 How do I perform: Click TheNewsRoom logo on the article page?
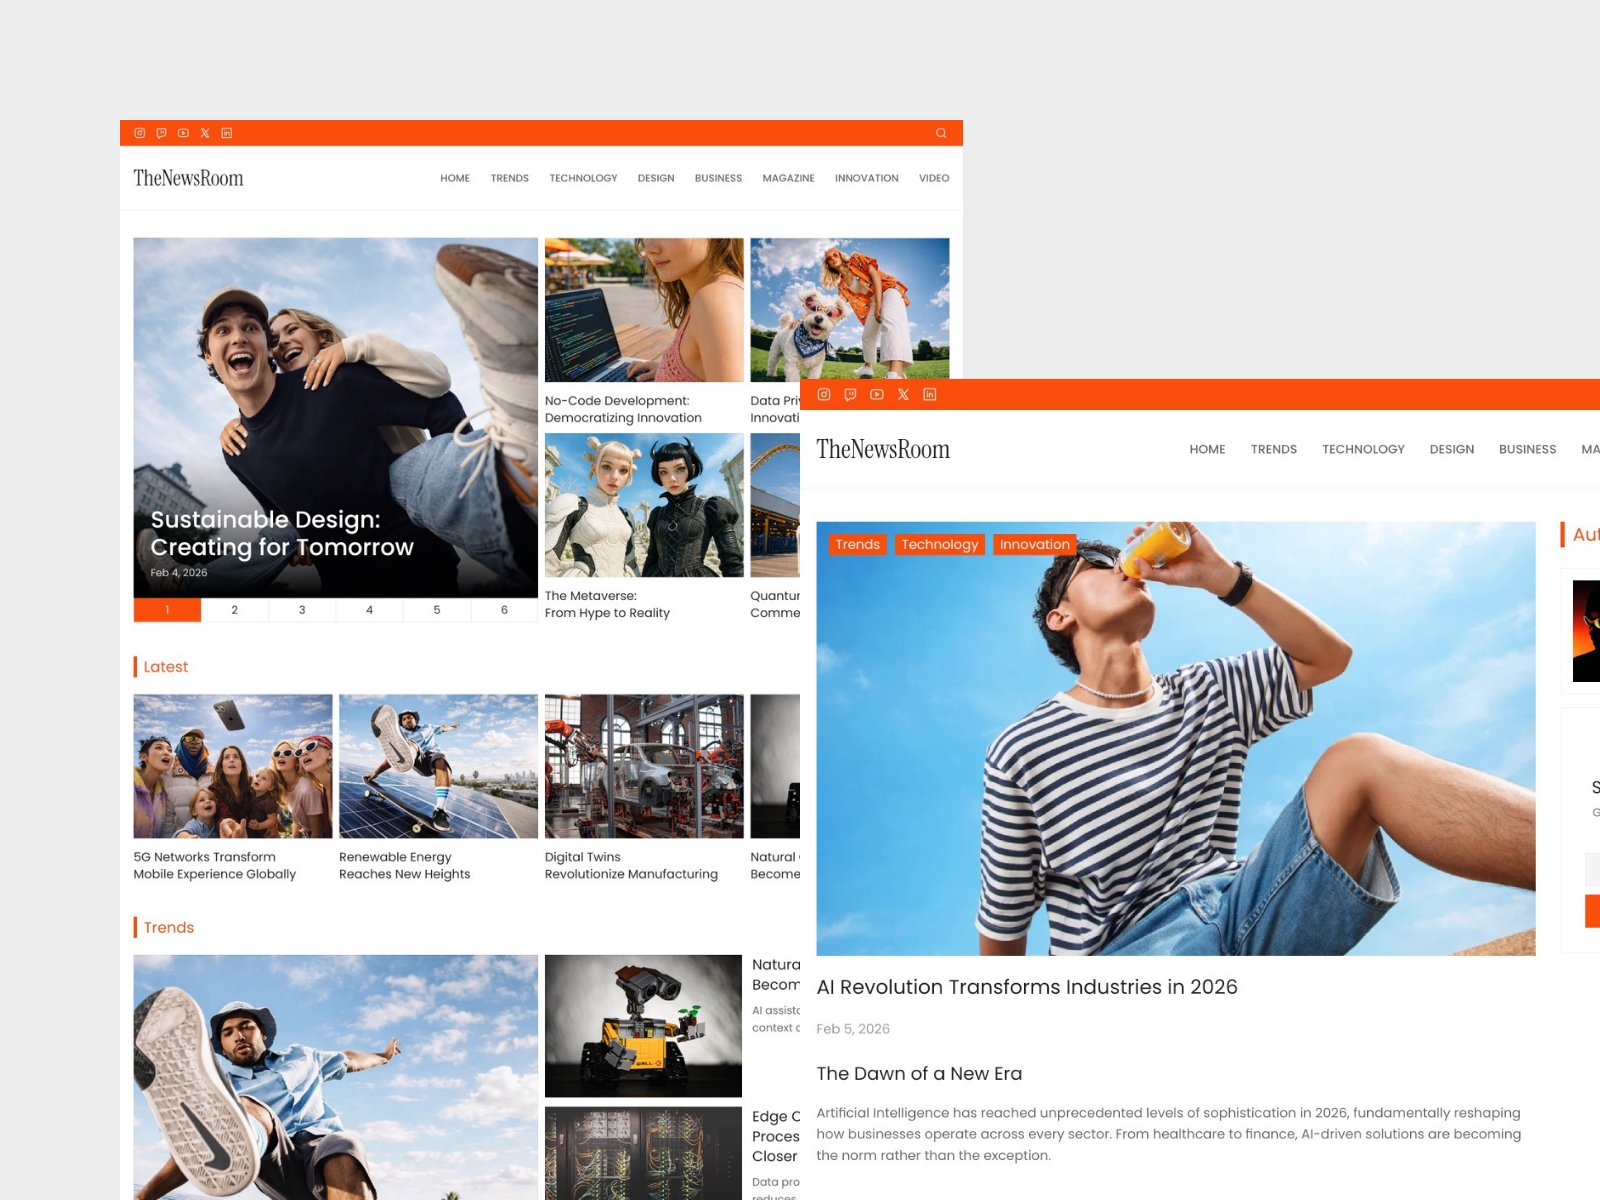tap(883, 449)
